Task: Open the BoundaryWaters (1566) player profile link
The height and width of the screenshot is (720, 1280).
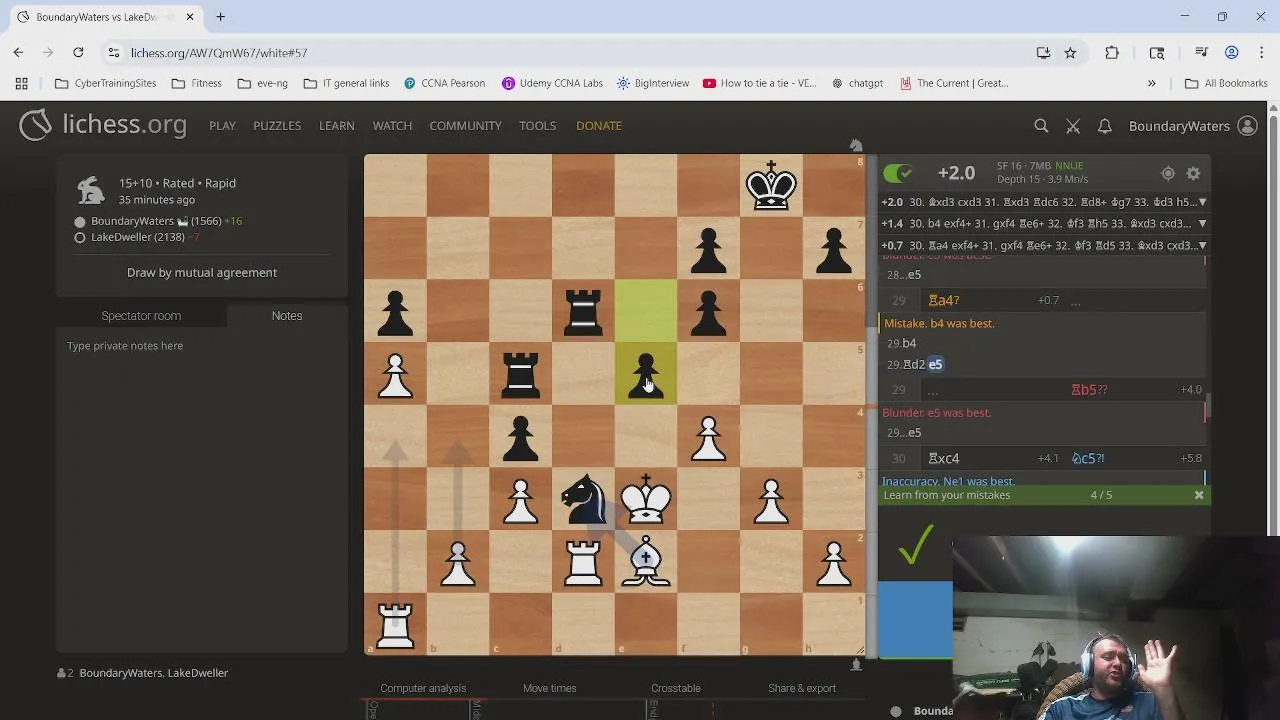Action: 156,221
